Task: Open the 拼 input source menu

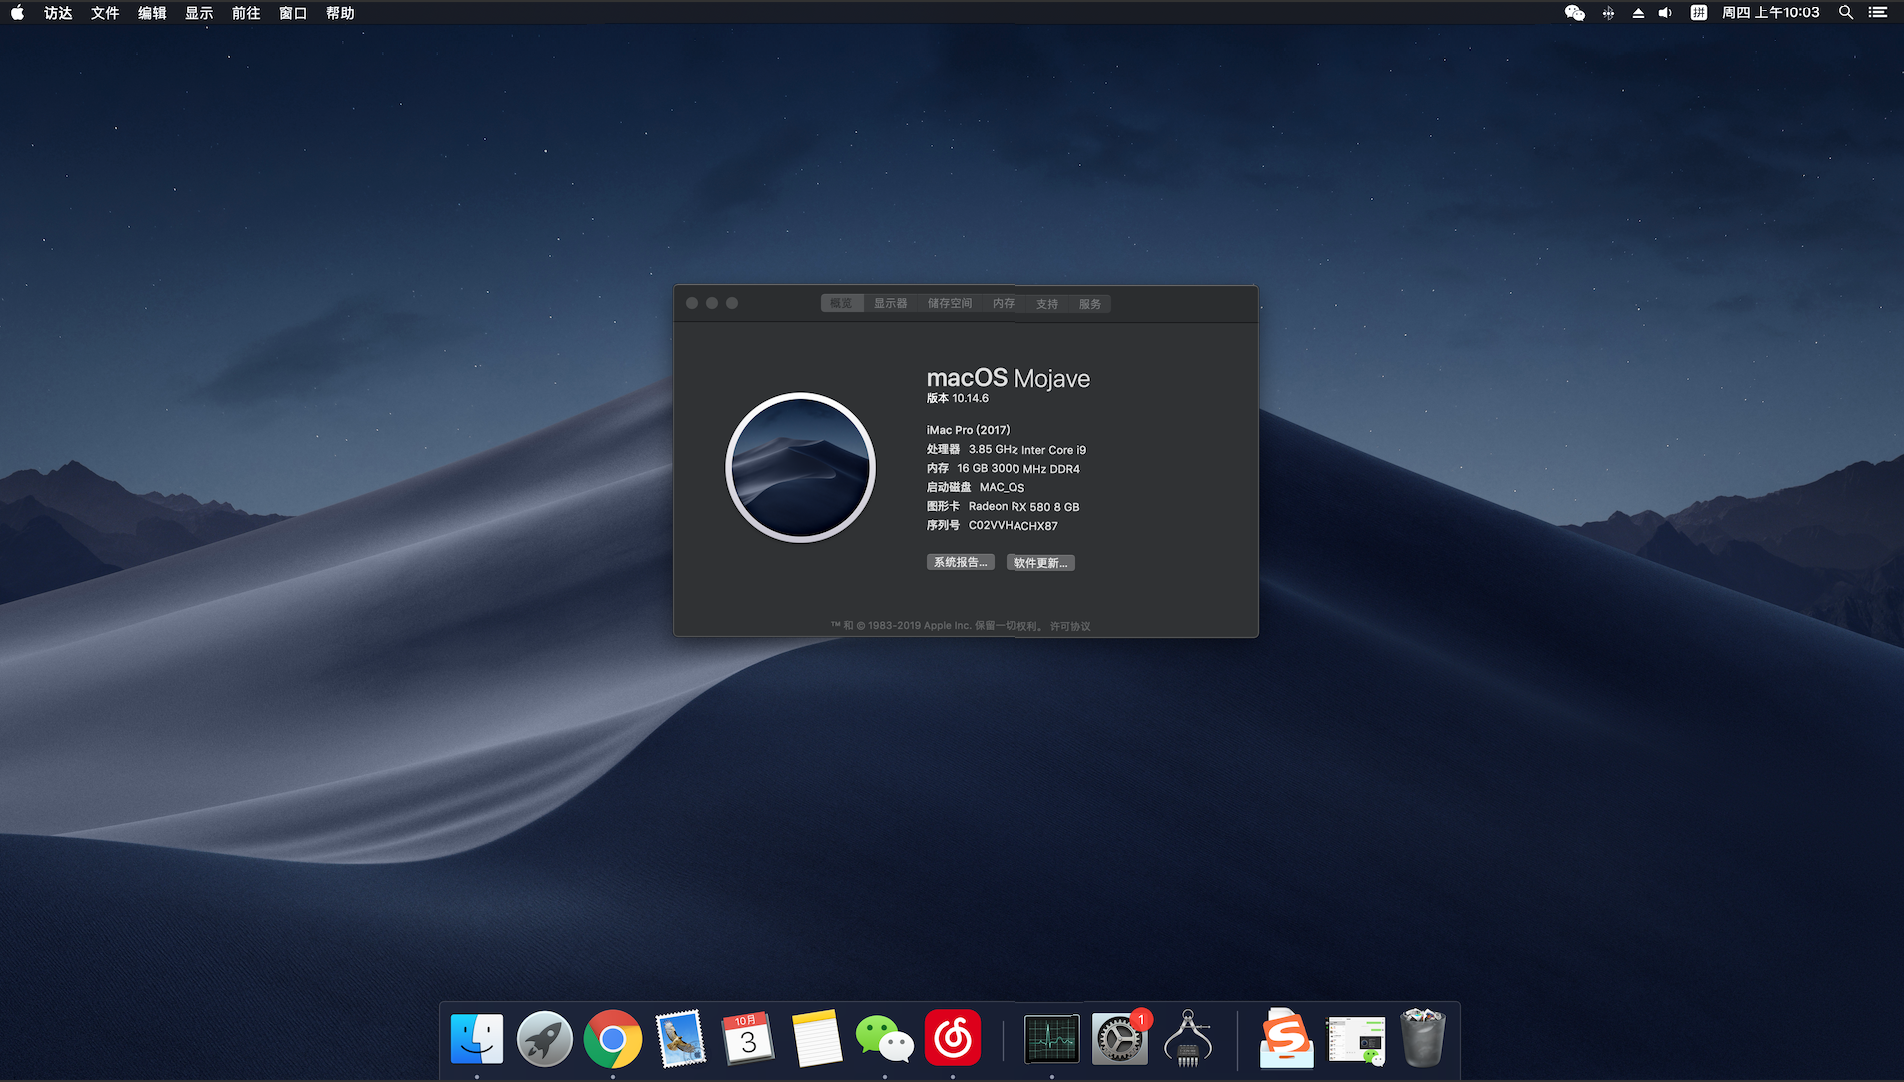Action: 1698,13
